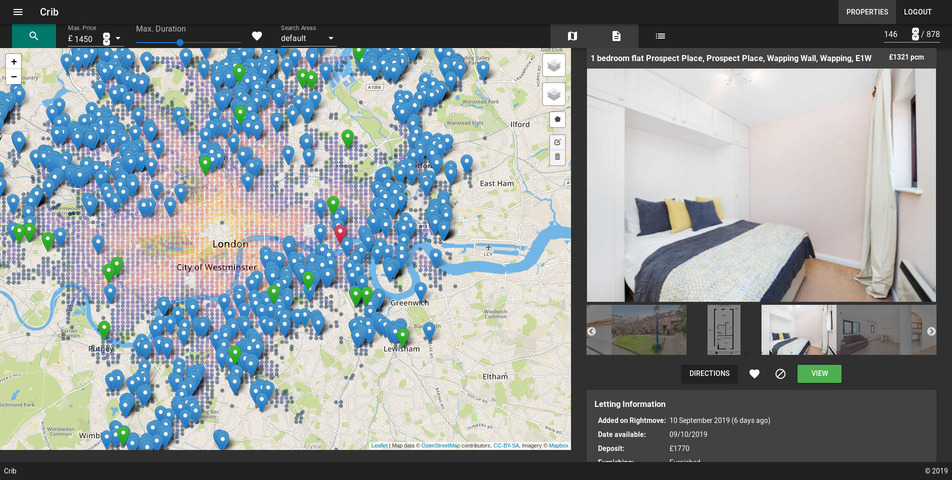952x480 pixels.
Task: Open the Mapbox attribution link
Action: 559,445
